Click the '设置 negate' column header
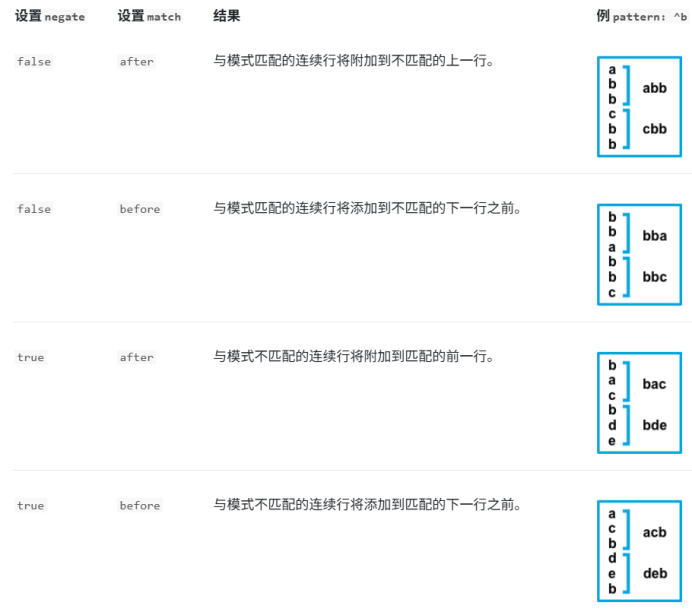 click(x=50, y=16)
